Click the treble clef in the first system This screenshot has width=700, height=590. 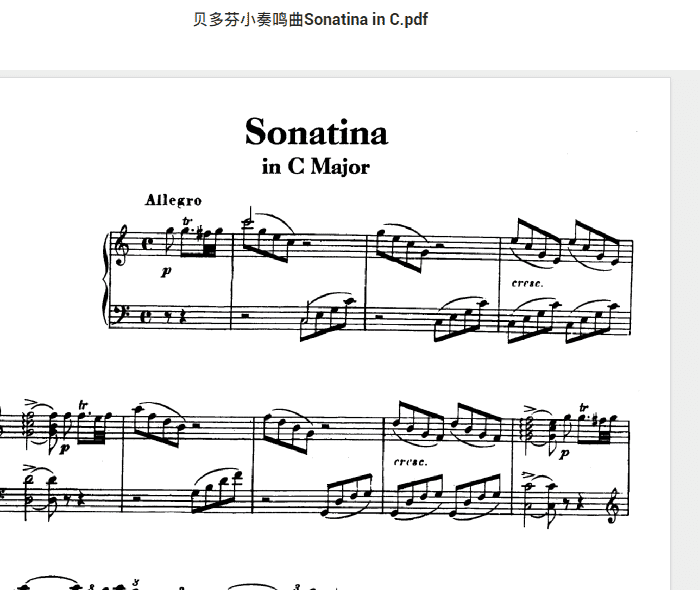121,246
